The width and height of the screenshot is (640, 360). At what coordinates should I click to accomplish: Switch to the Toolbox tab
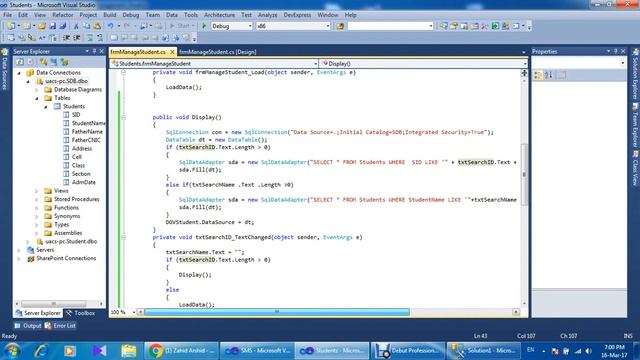coord(80,313)
